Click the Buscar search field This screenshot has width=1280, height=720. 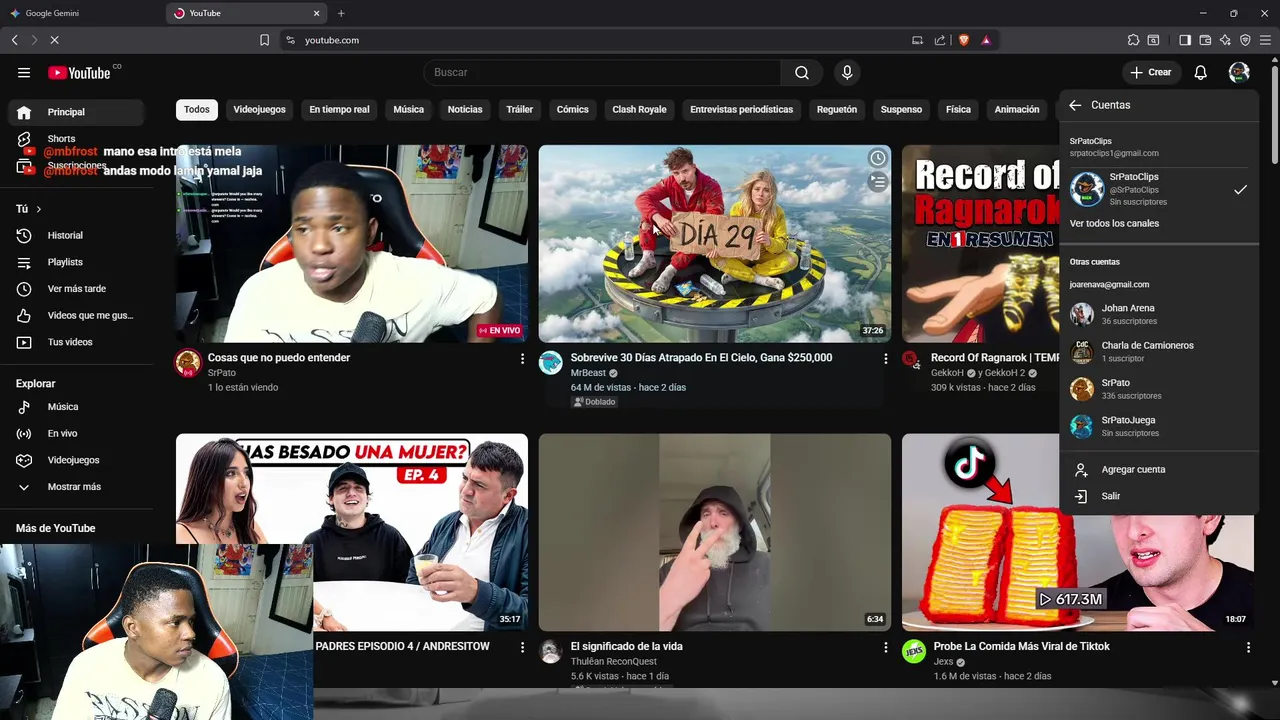[602, 72]
